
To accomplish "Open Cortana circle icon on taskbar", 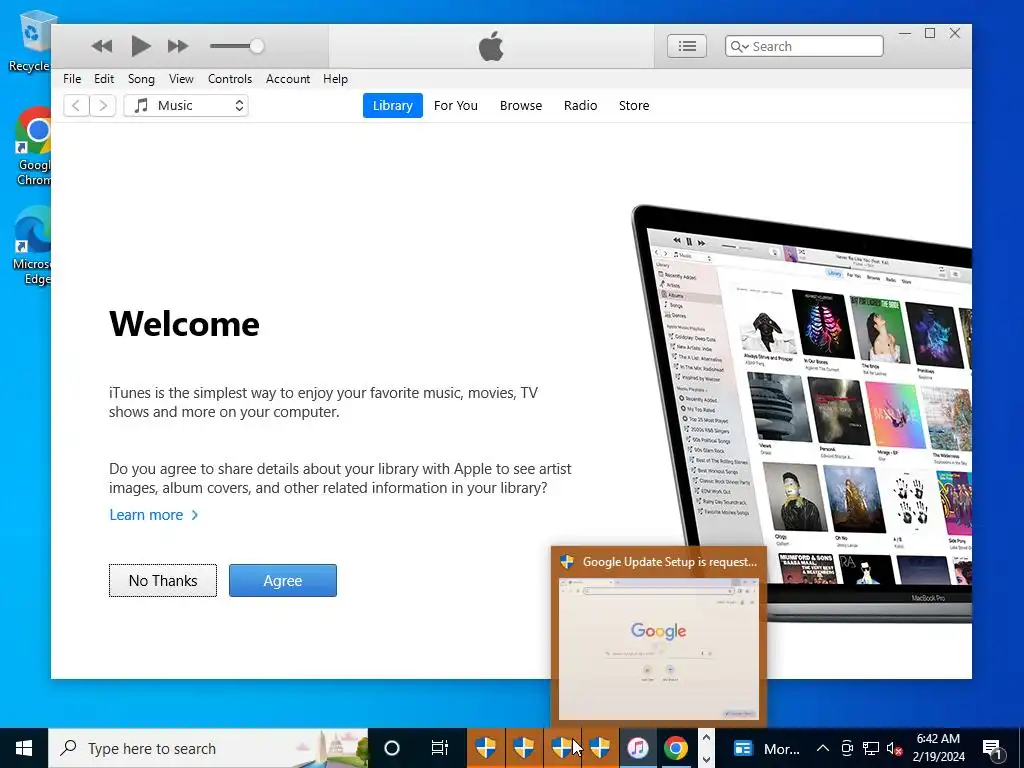I will tap(391, 748).
